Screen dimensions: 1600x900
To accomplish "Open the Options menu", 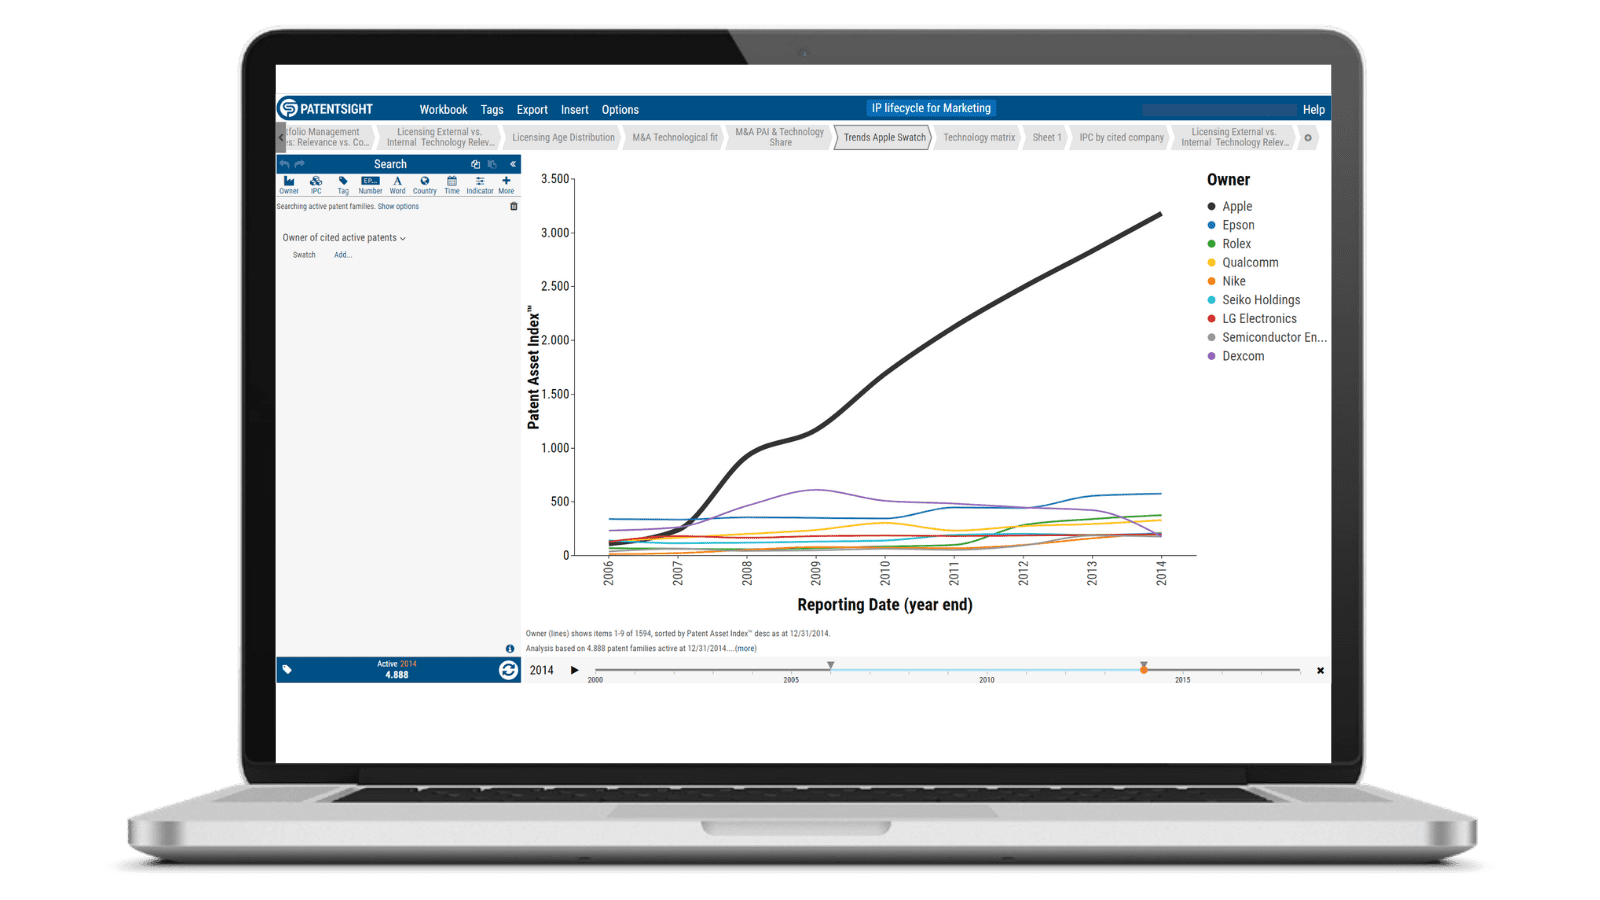I will point(620,110).
